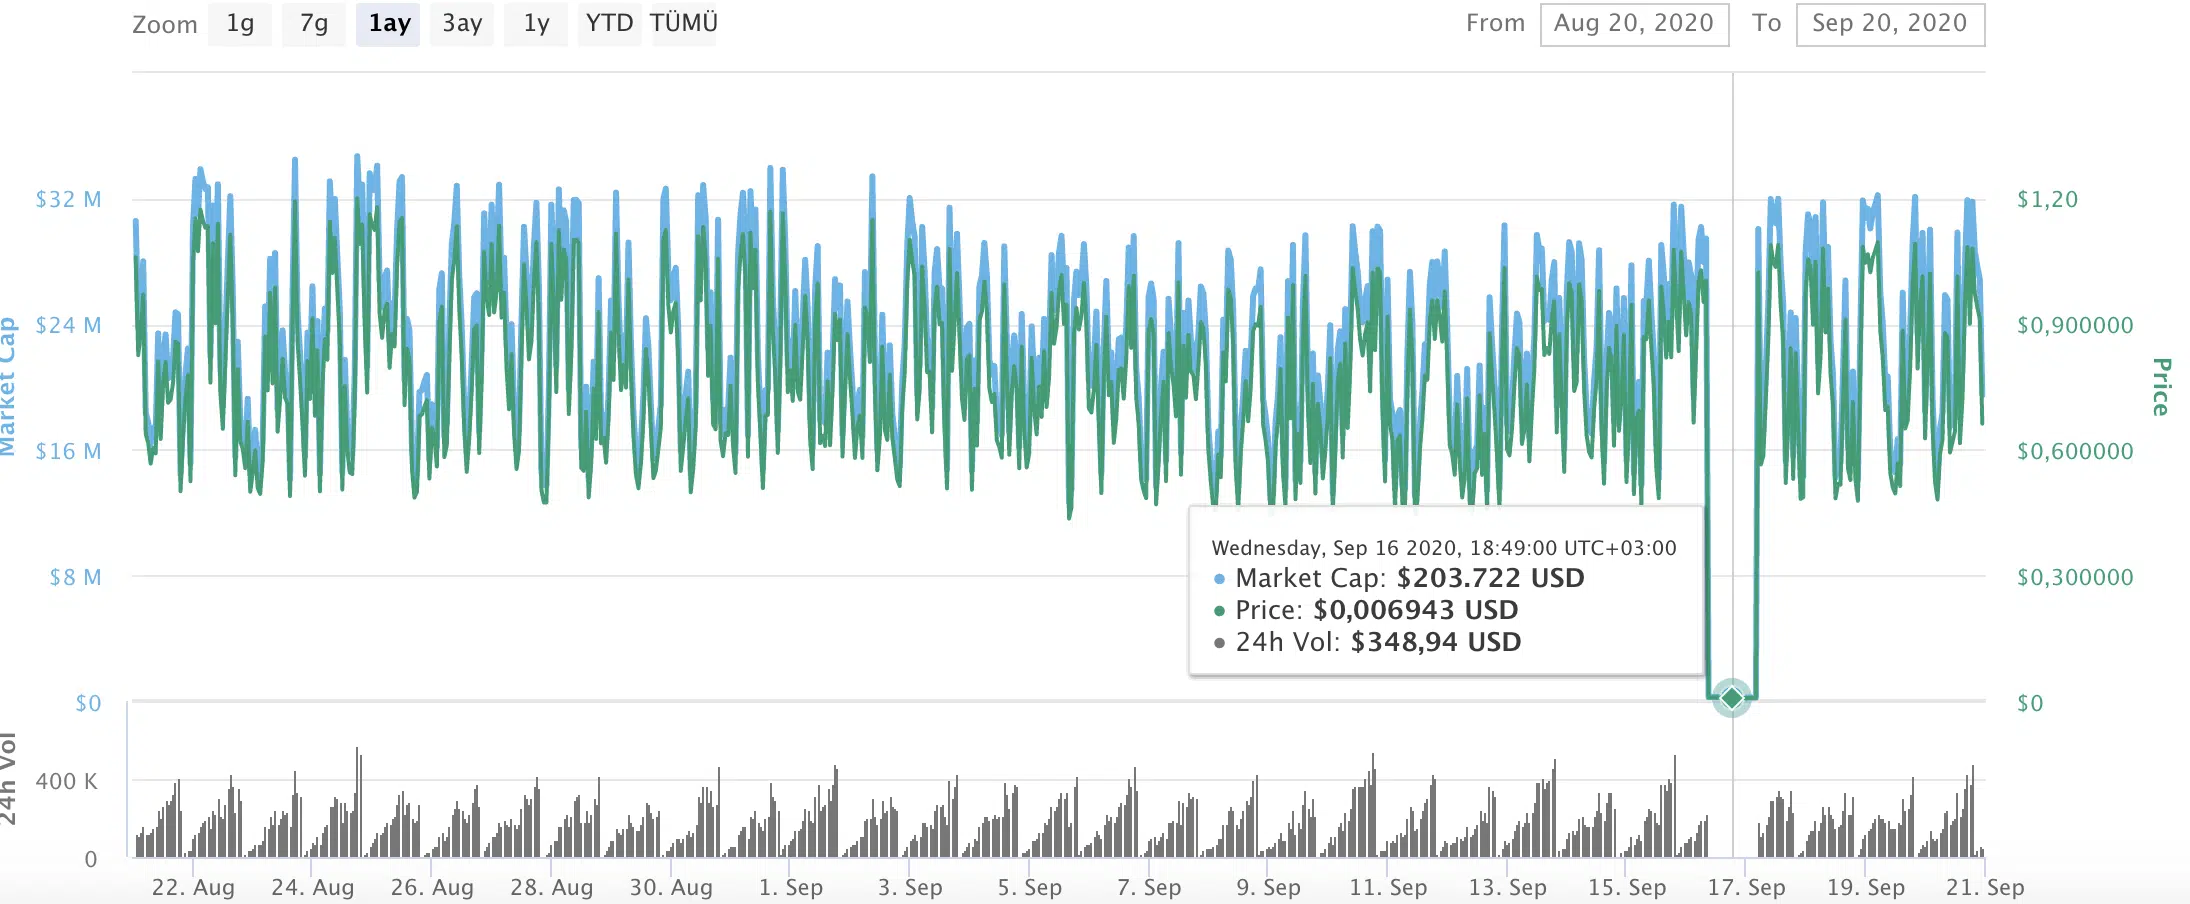Click the $32 M market cap label
This screenshot has height=904, width=2190.
[68, 199]
